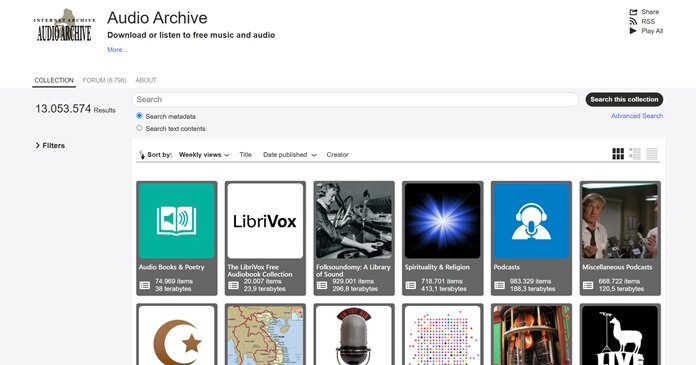
Task: Open the Vietnam map collection tile
Action: 265,335
